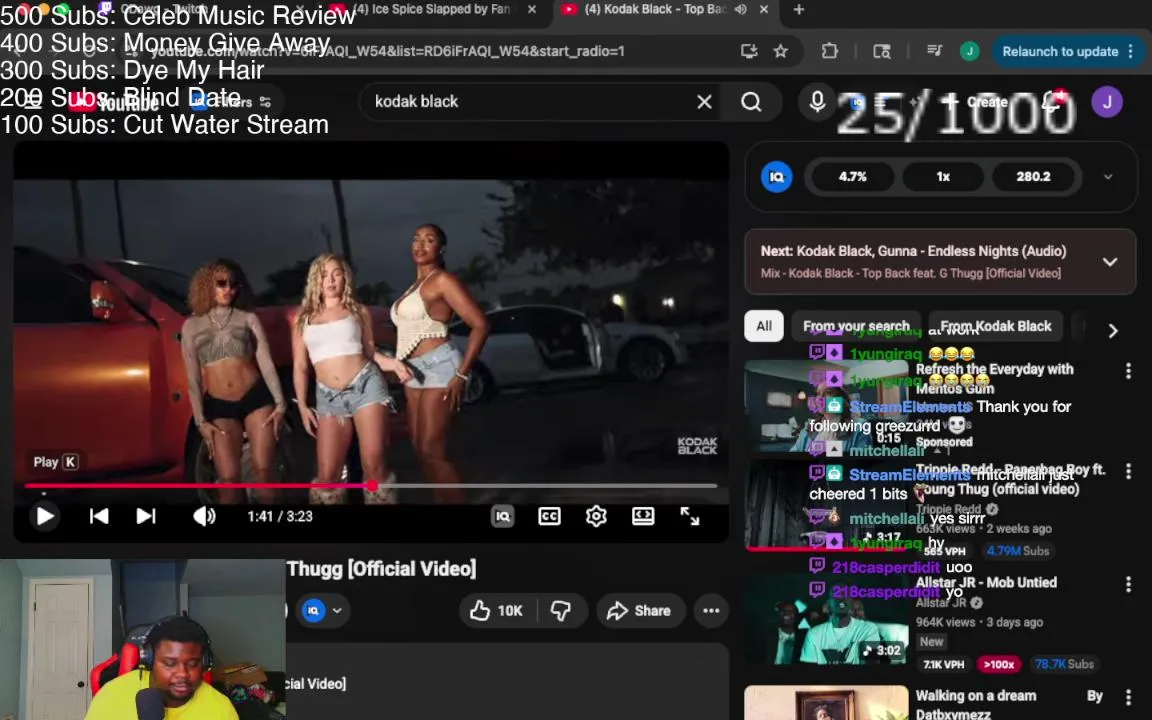Mute the video volume speaker icon
Viewport: 1152px width, 720px height.
point(204,516)
